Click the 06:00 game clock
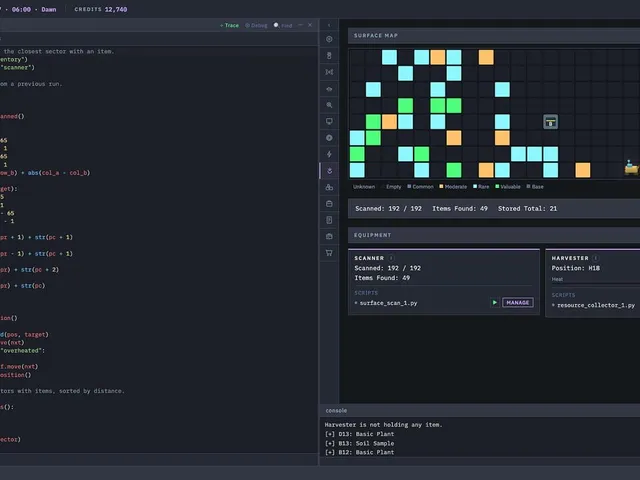 pyautogui.click(x=21, y=9)
